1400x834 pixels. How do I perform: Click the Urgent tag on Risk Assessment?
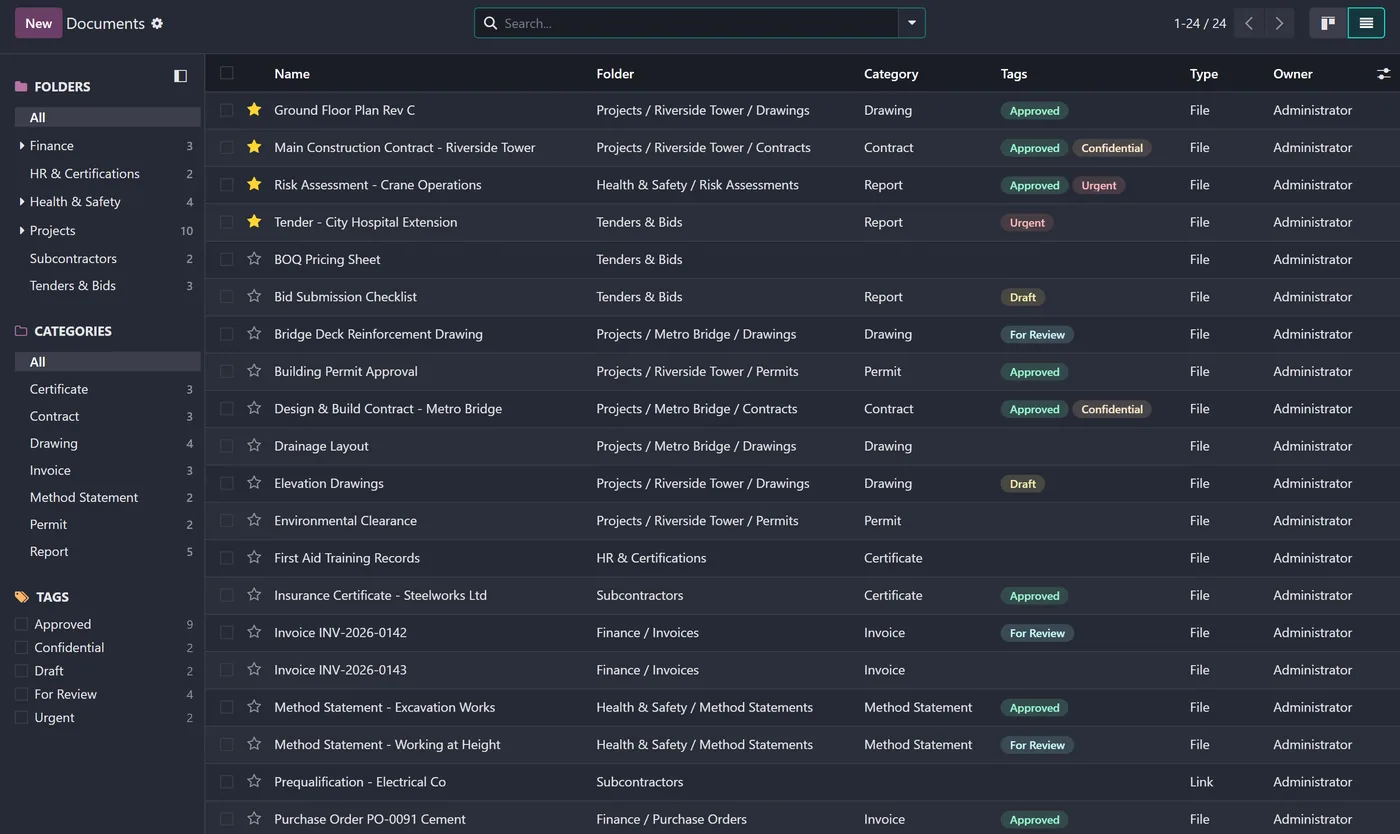click(1099, 185)
